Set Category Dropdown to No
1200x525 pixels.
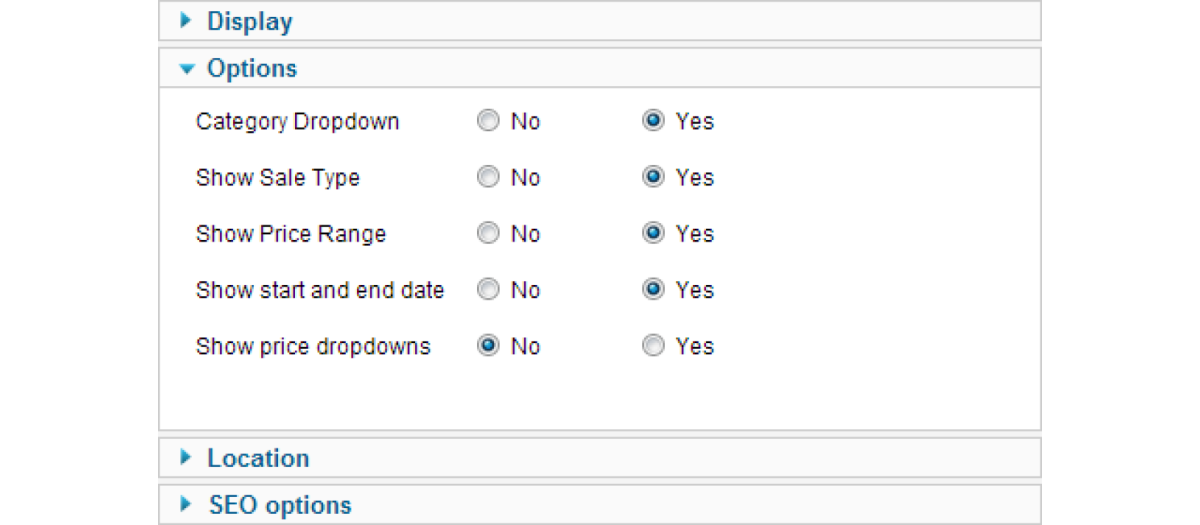coord(488,122)
